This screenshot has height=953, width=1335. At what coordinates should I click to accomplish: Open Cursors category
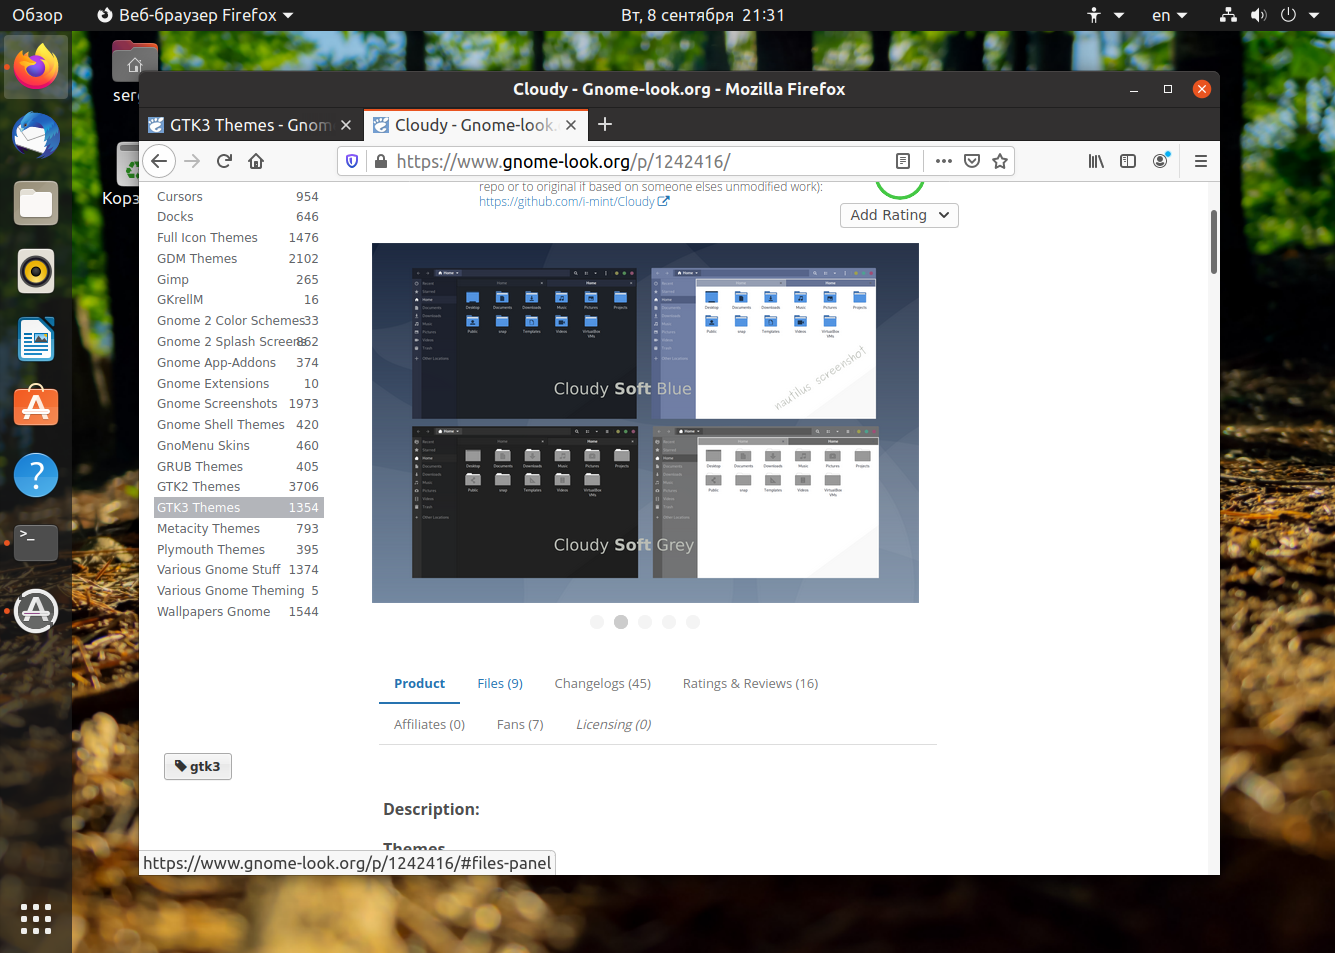tap(238, 196)
